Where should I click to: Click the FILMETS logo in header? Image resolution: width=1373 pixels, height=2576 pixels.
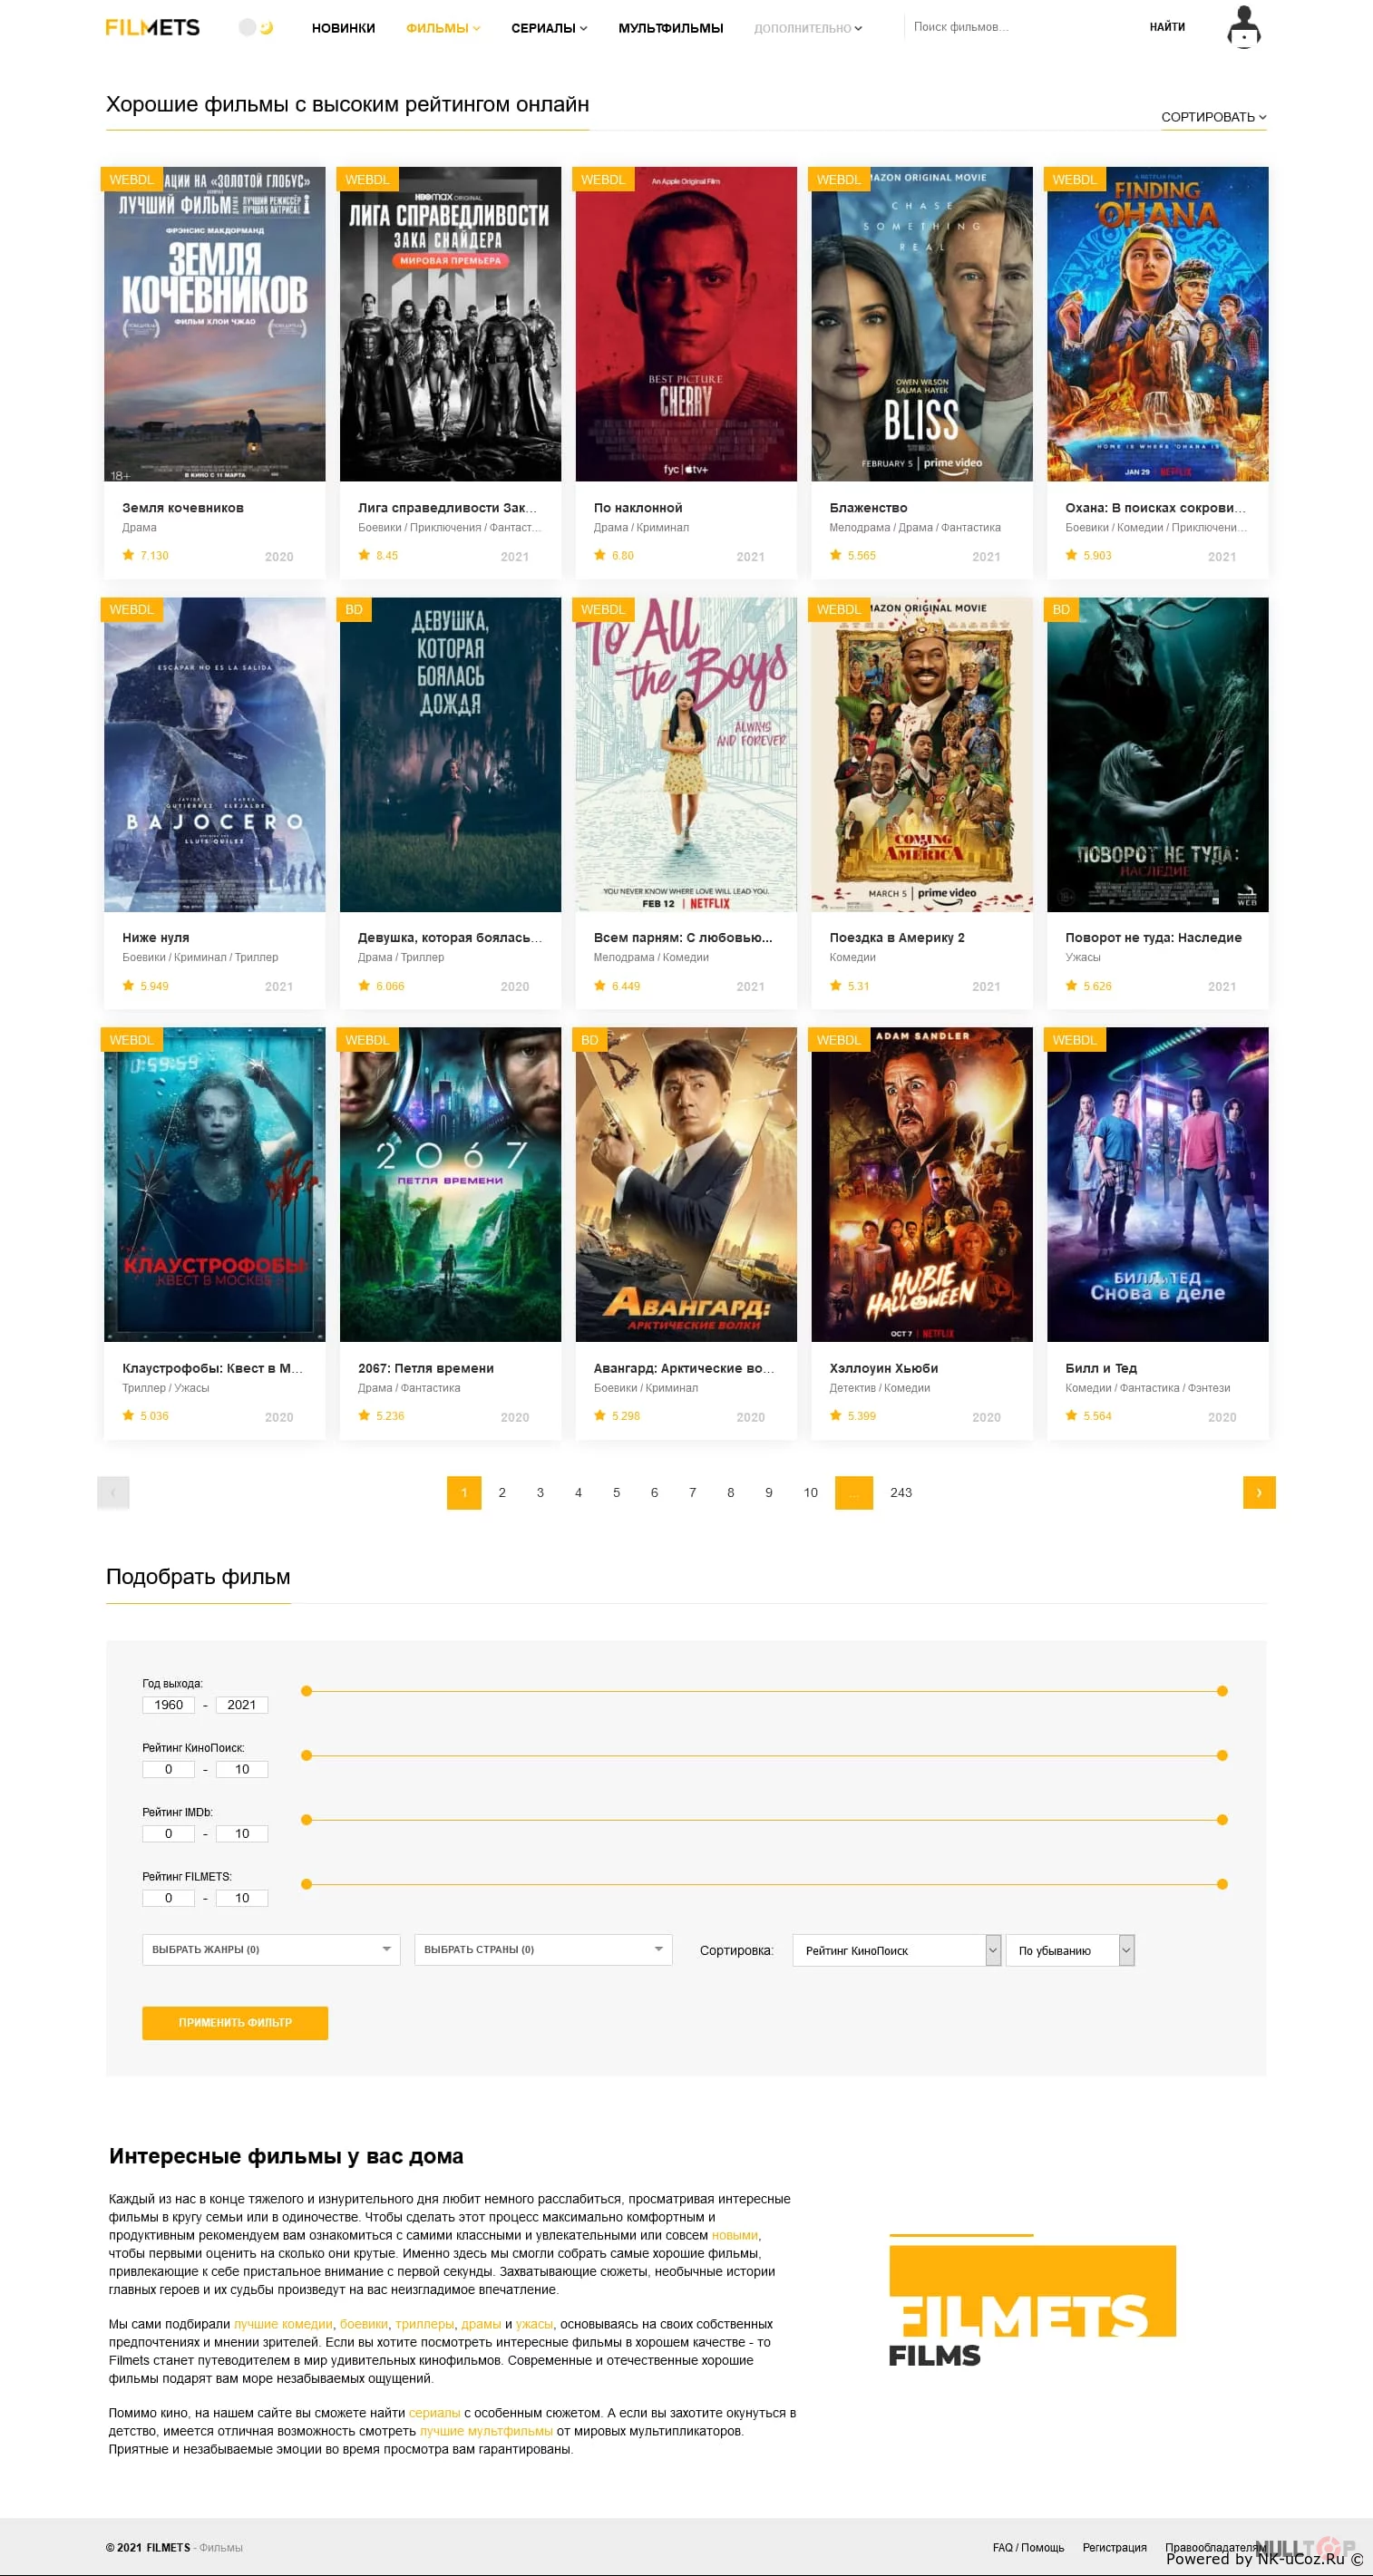coord(152,27)
